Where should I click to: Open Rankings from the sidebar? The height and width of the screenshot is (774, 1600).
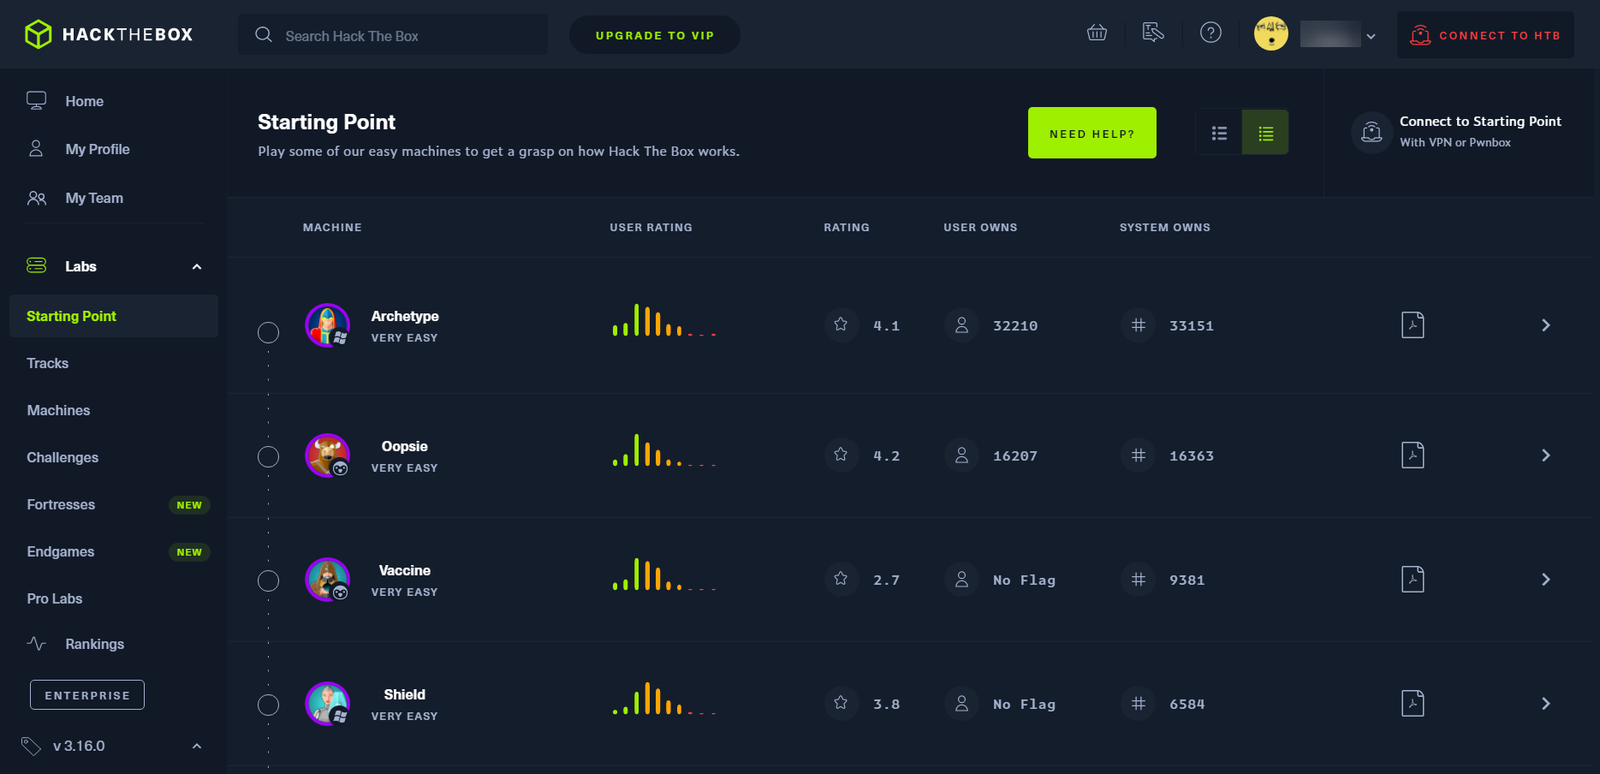(x=94, y=644)
